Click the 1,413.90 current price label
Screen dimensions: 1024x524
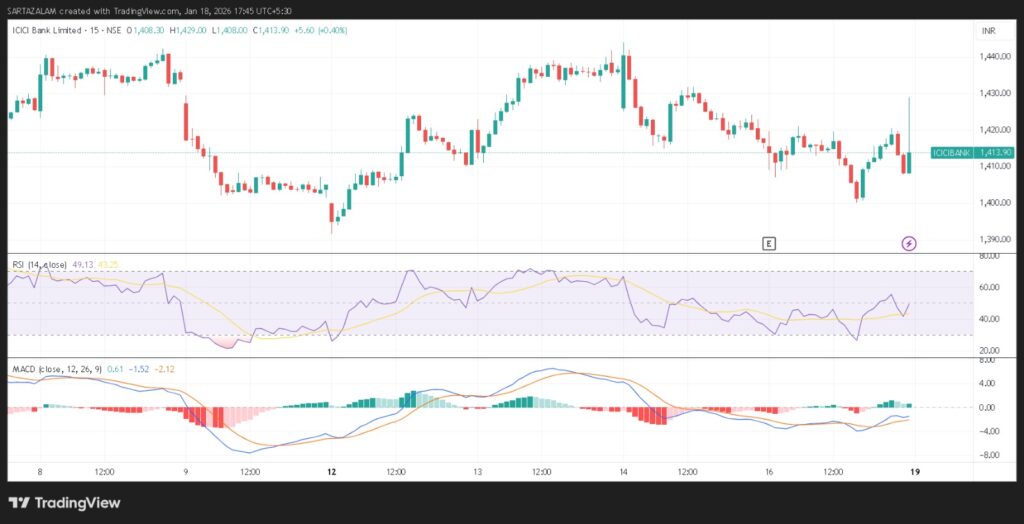pos(996,152)
